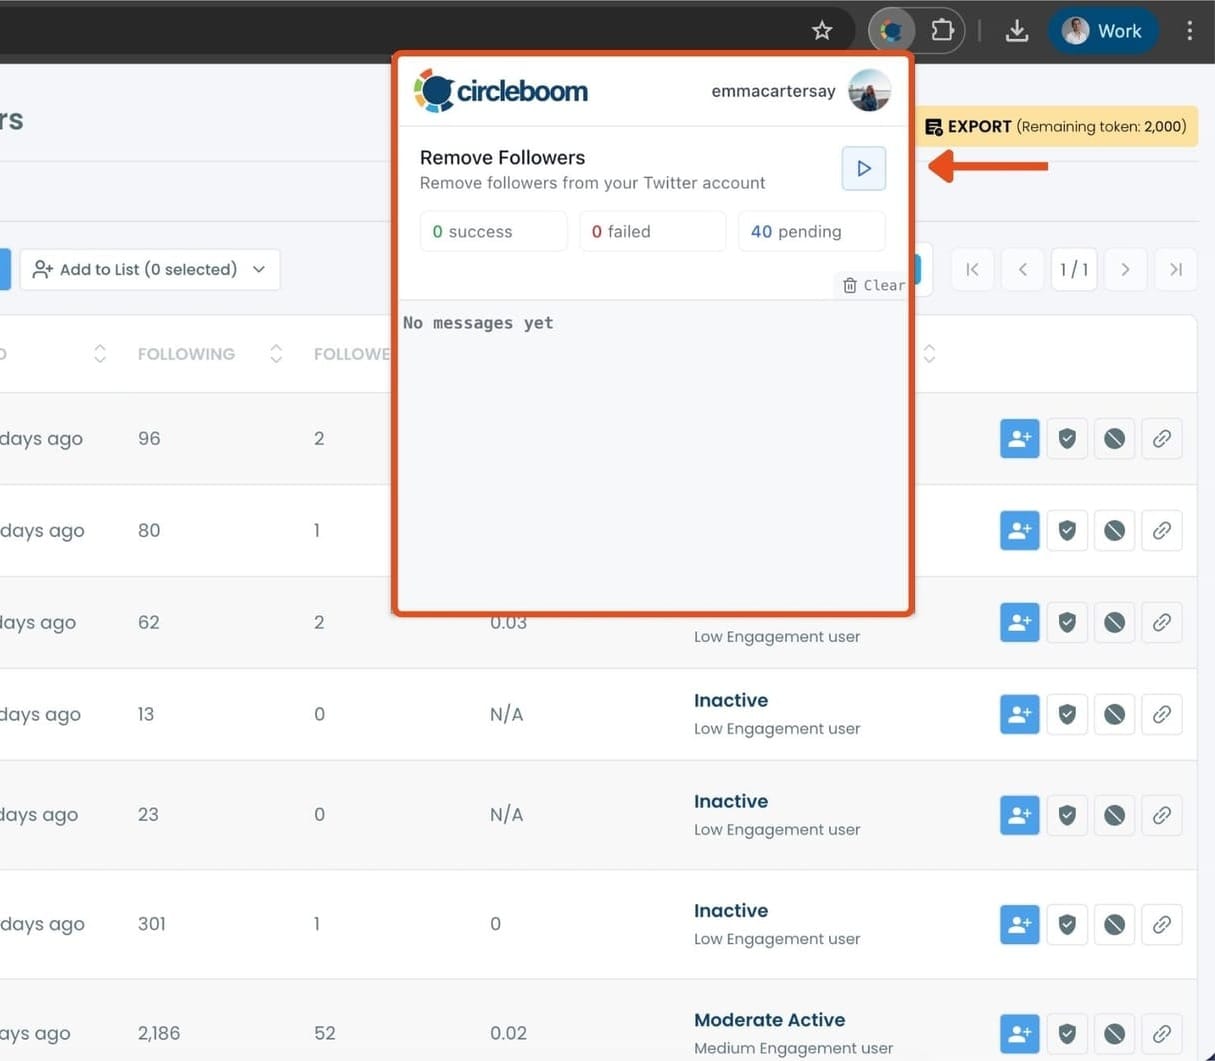Block the user with 301 following
Viewport: 1215px width, 1061px height.
[1114, 924]
